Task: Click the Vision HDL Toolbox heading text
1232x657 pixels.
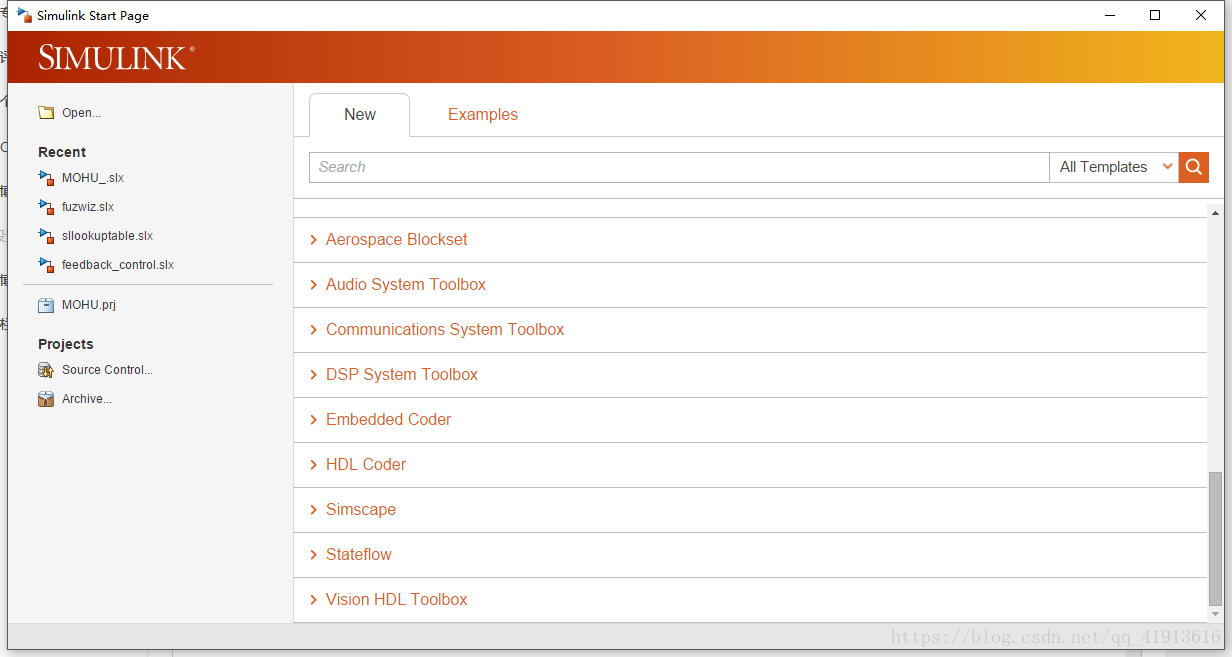Action: pyautogui.click(x=397, y=600)
